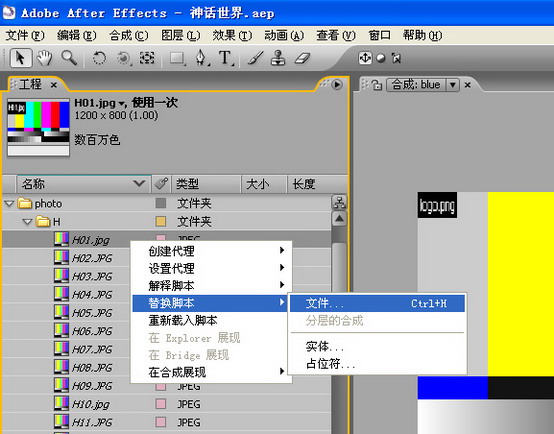Open the 文件(F) menu
The height and width of the screenshot is (434, 554).
[x=25, y=35]
